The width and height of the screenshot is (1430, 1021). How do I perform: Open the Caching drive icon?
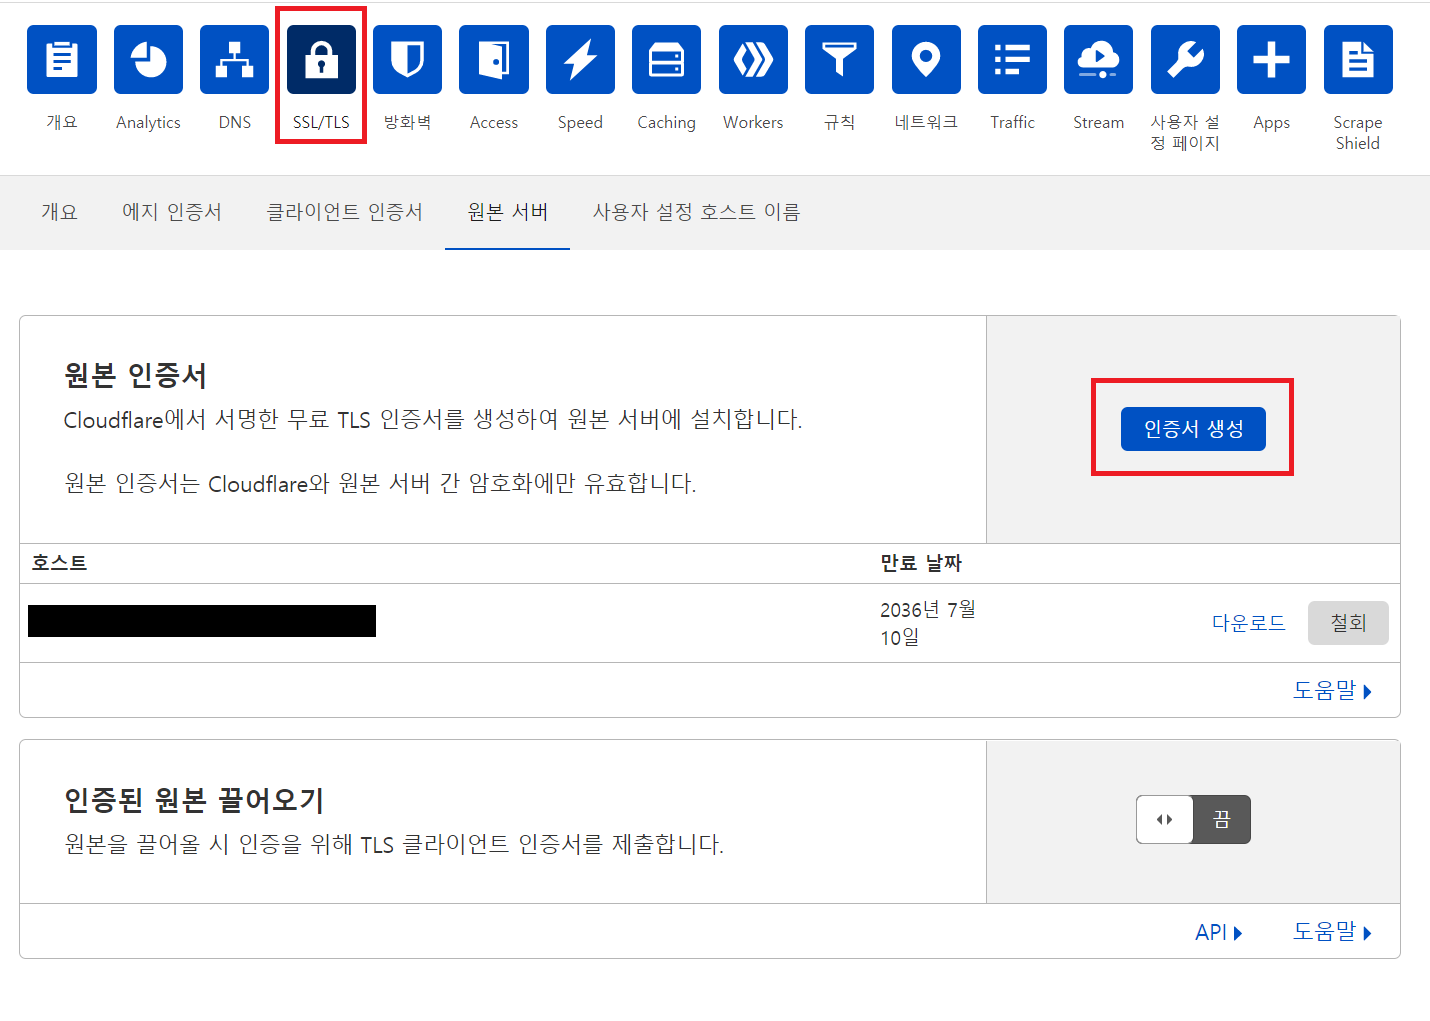click(x=667, y=60)
